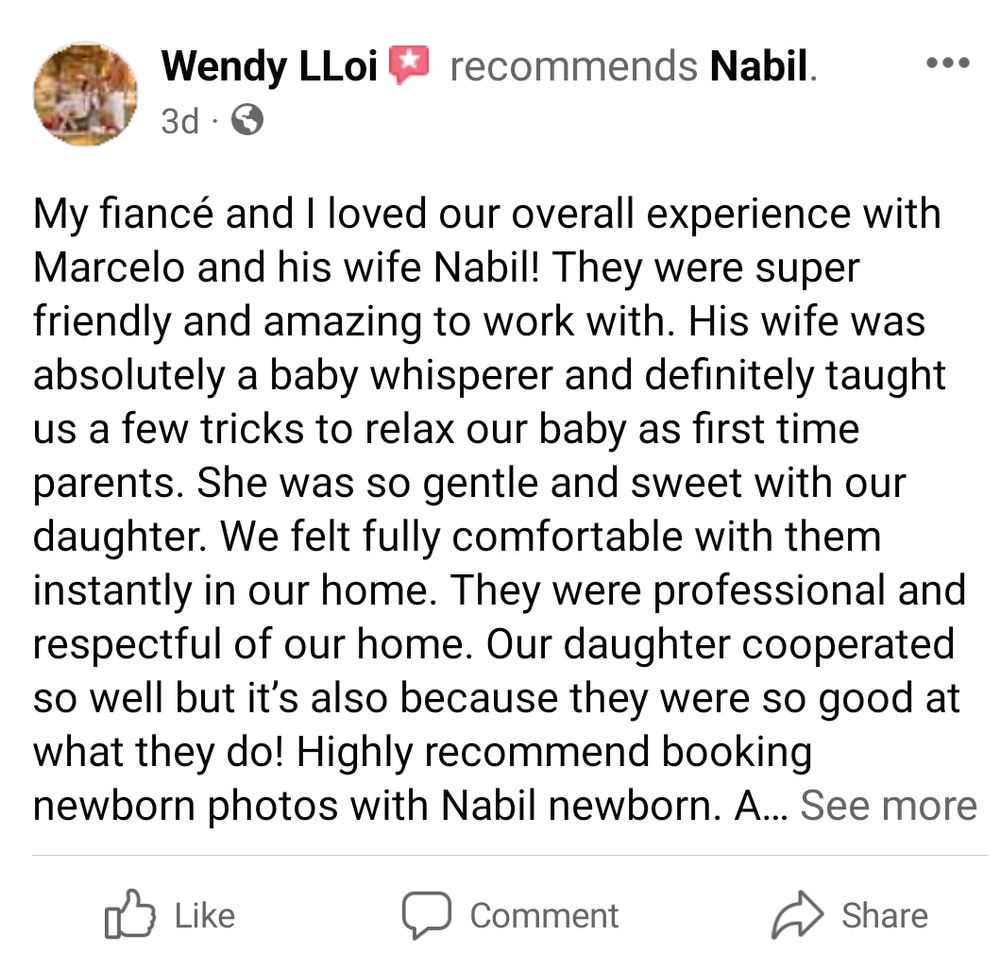The height and width of the screenshot is (974, 1000).
Task: Click the phrase 'Highly recommend booking'
Action: (x=554, y=752)
